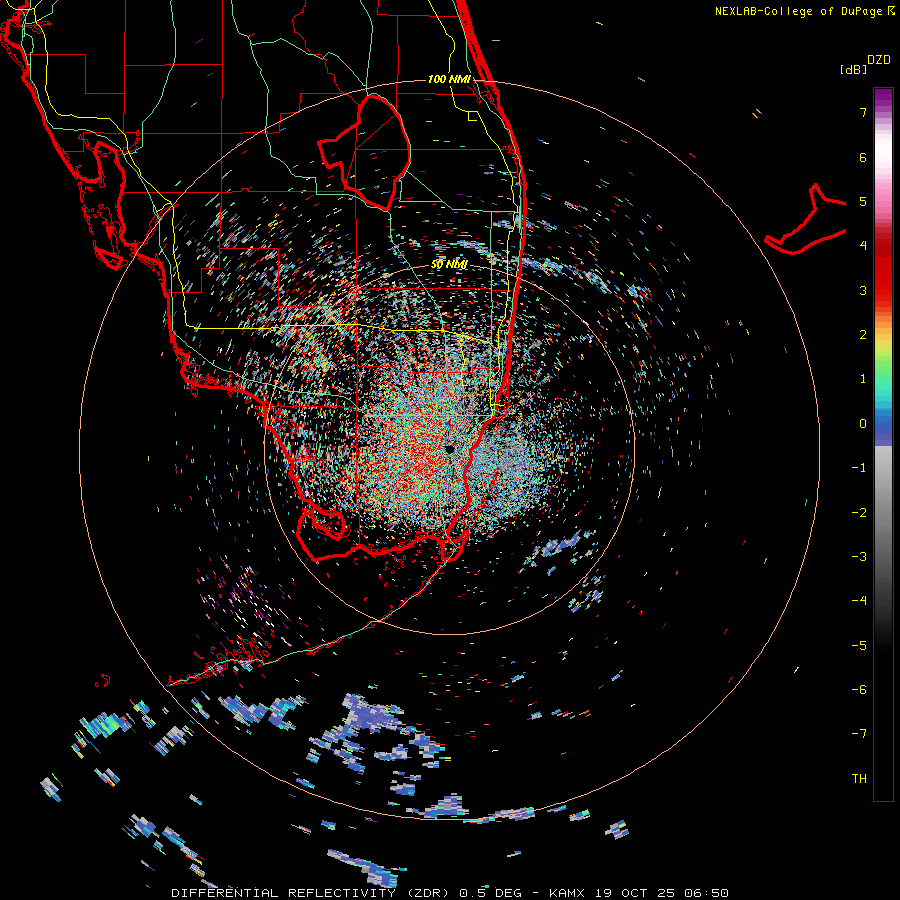Click the 100 NMI range ring label
The width and height of the screenshot is (900, 900).
449,79
